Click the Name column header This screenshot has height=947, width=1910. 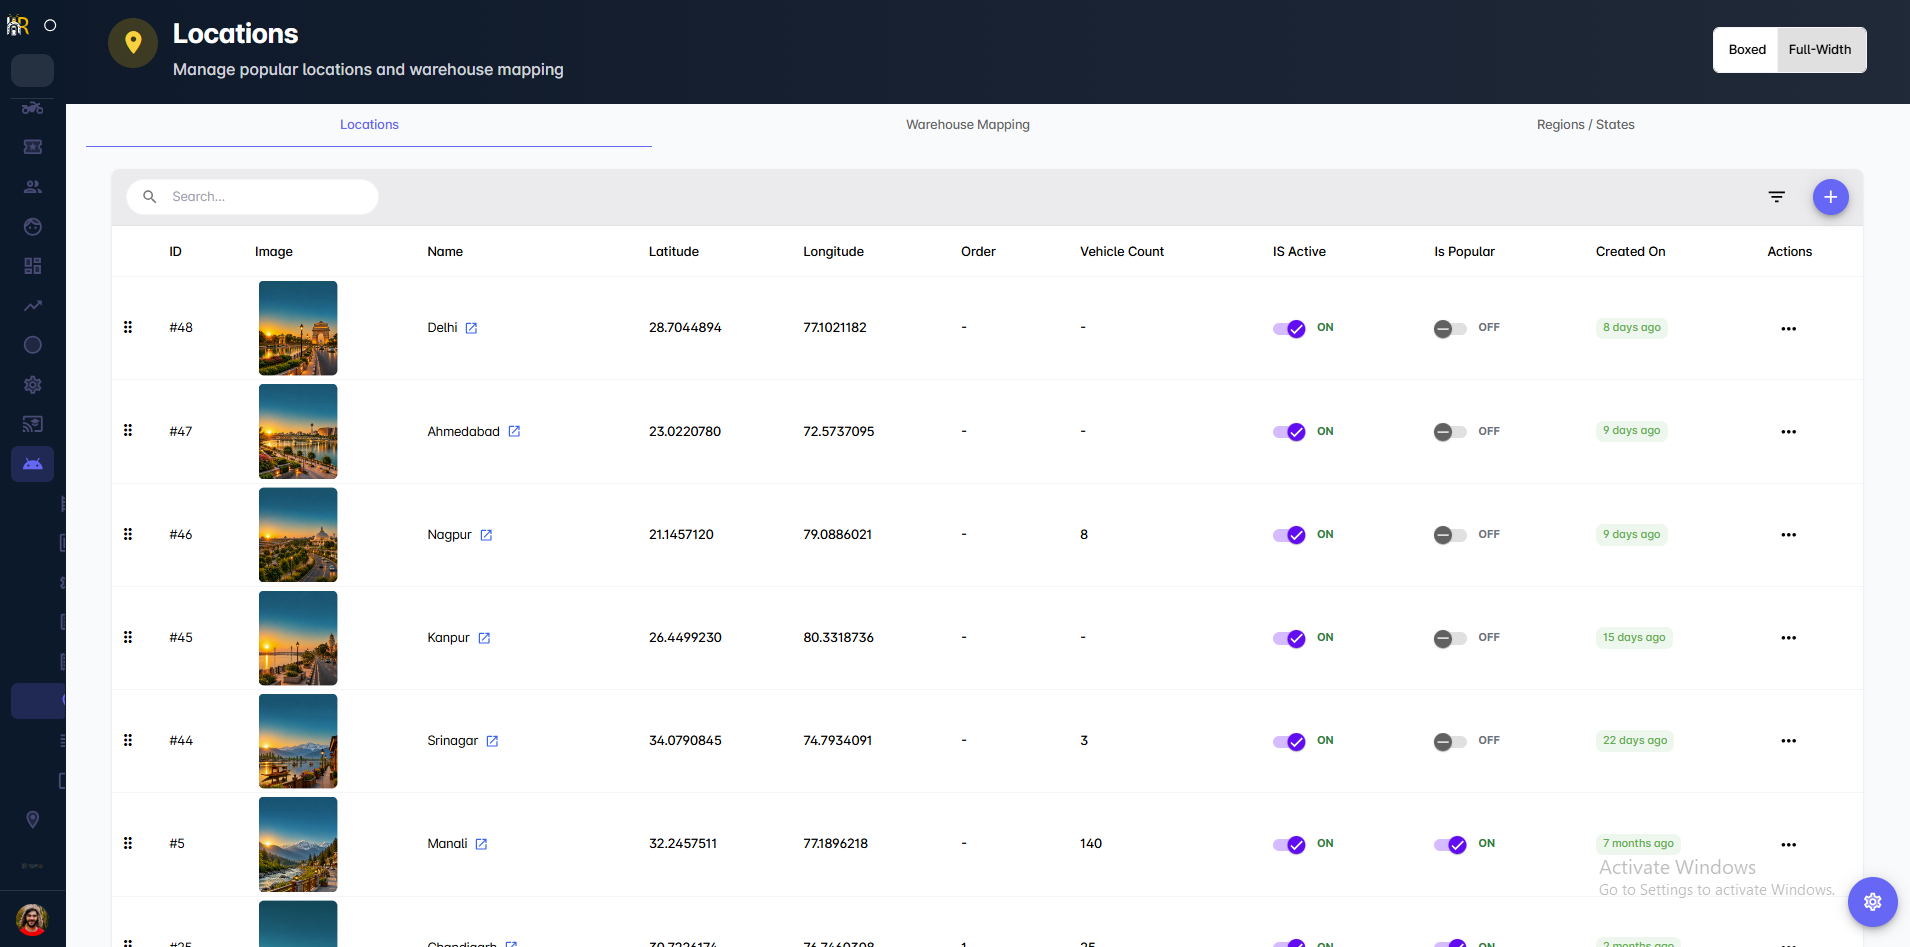point(445,252)
